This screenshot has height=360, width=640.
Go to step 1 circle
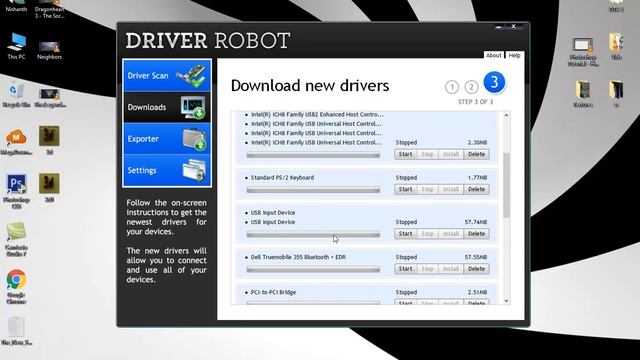click(x=452, y=87)
